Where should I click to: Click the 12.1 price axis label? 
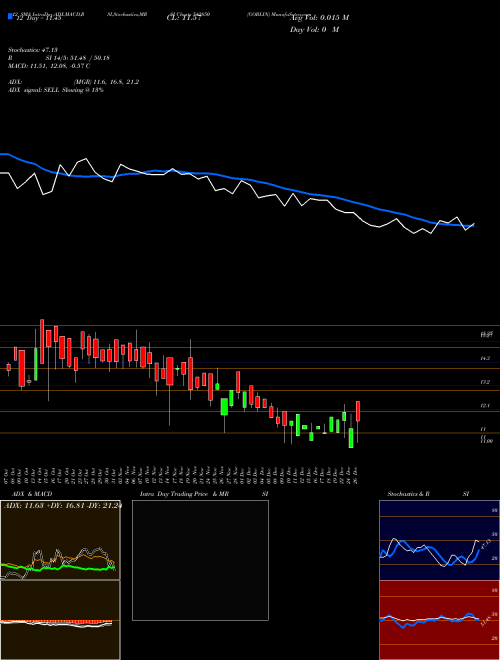click(485, 405)
